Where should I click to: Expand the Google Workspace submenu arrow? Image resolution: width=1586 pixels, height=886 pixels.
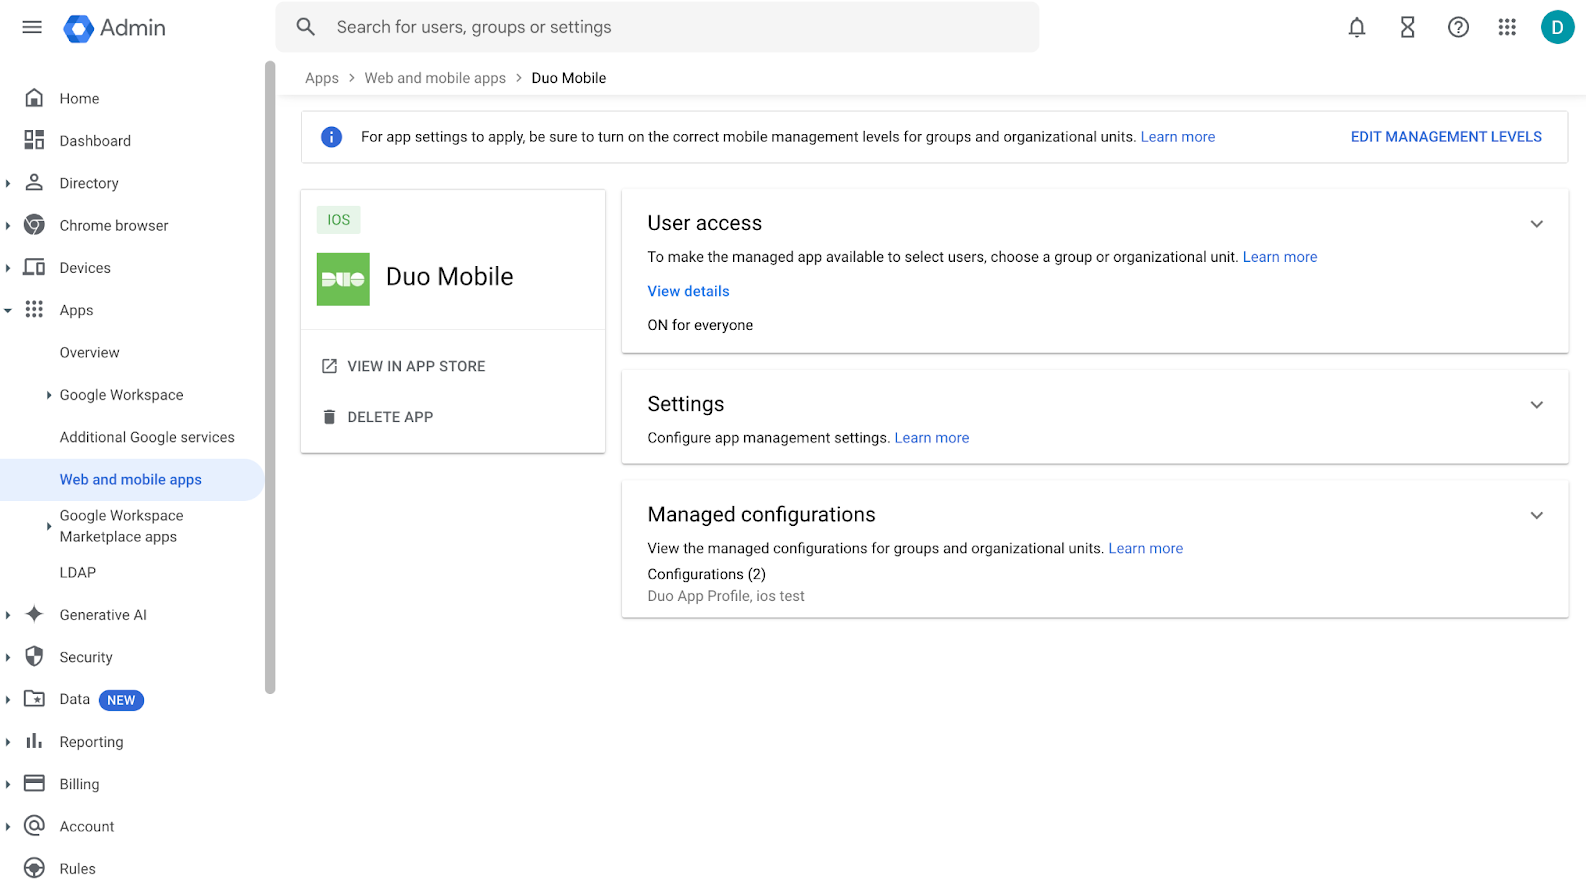coord(48,395)
